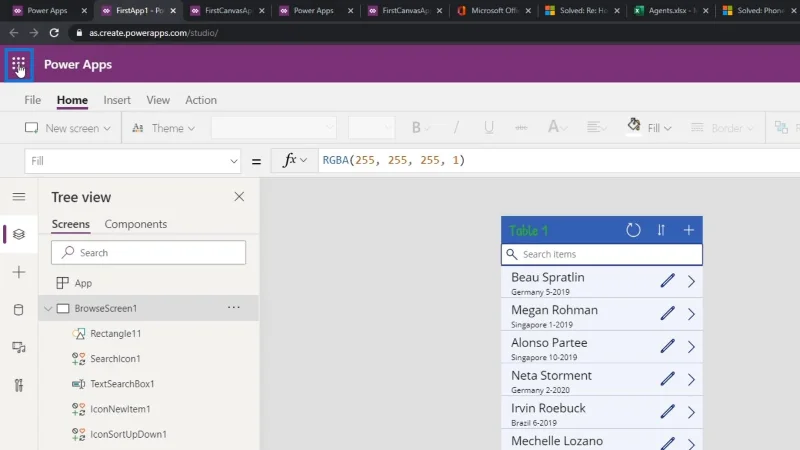The height and width of the screenshot is (450, 800).
Task: Edit Alonso Partee with pencil icon
Action: click(x=667, y=346)
